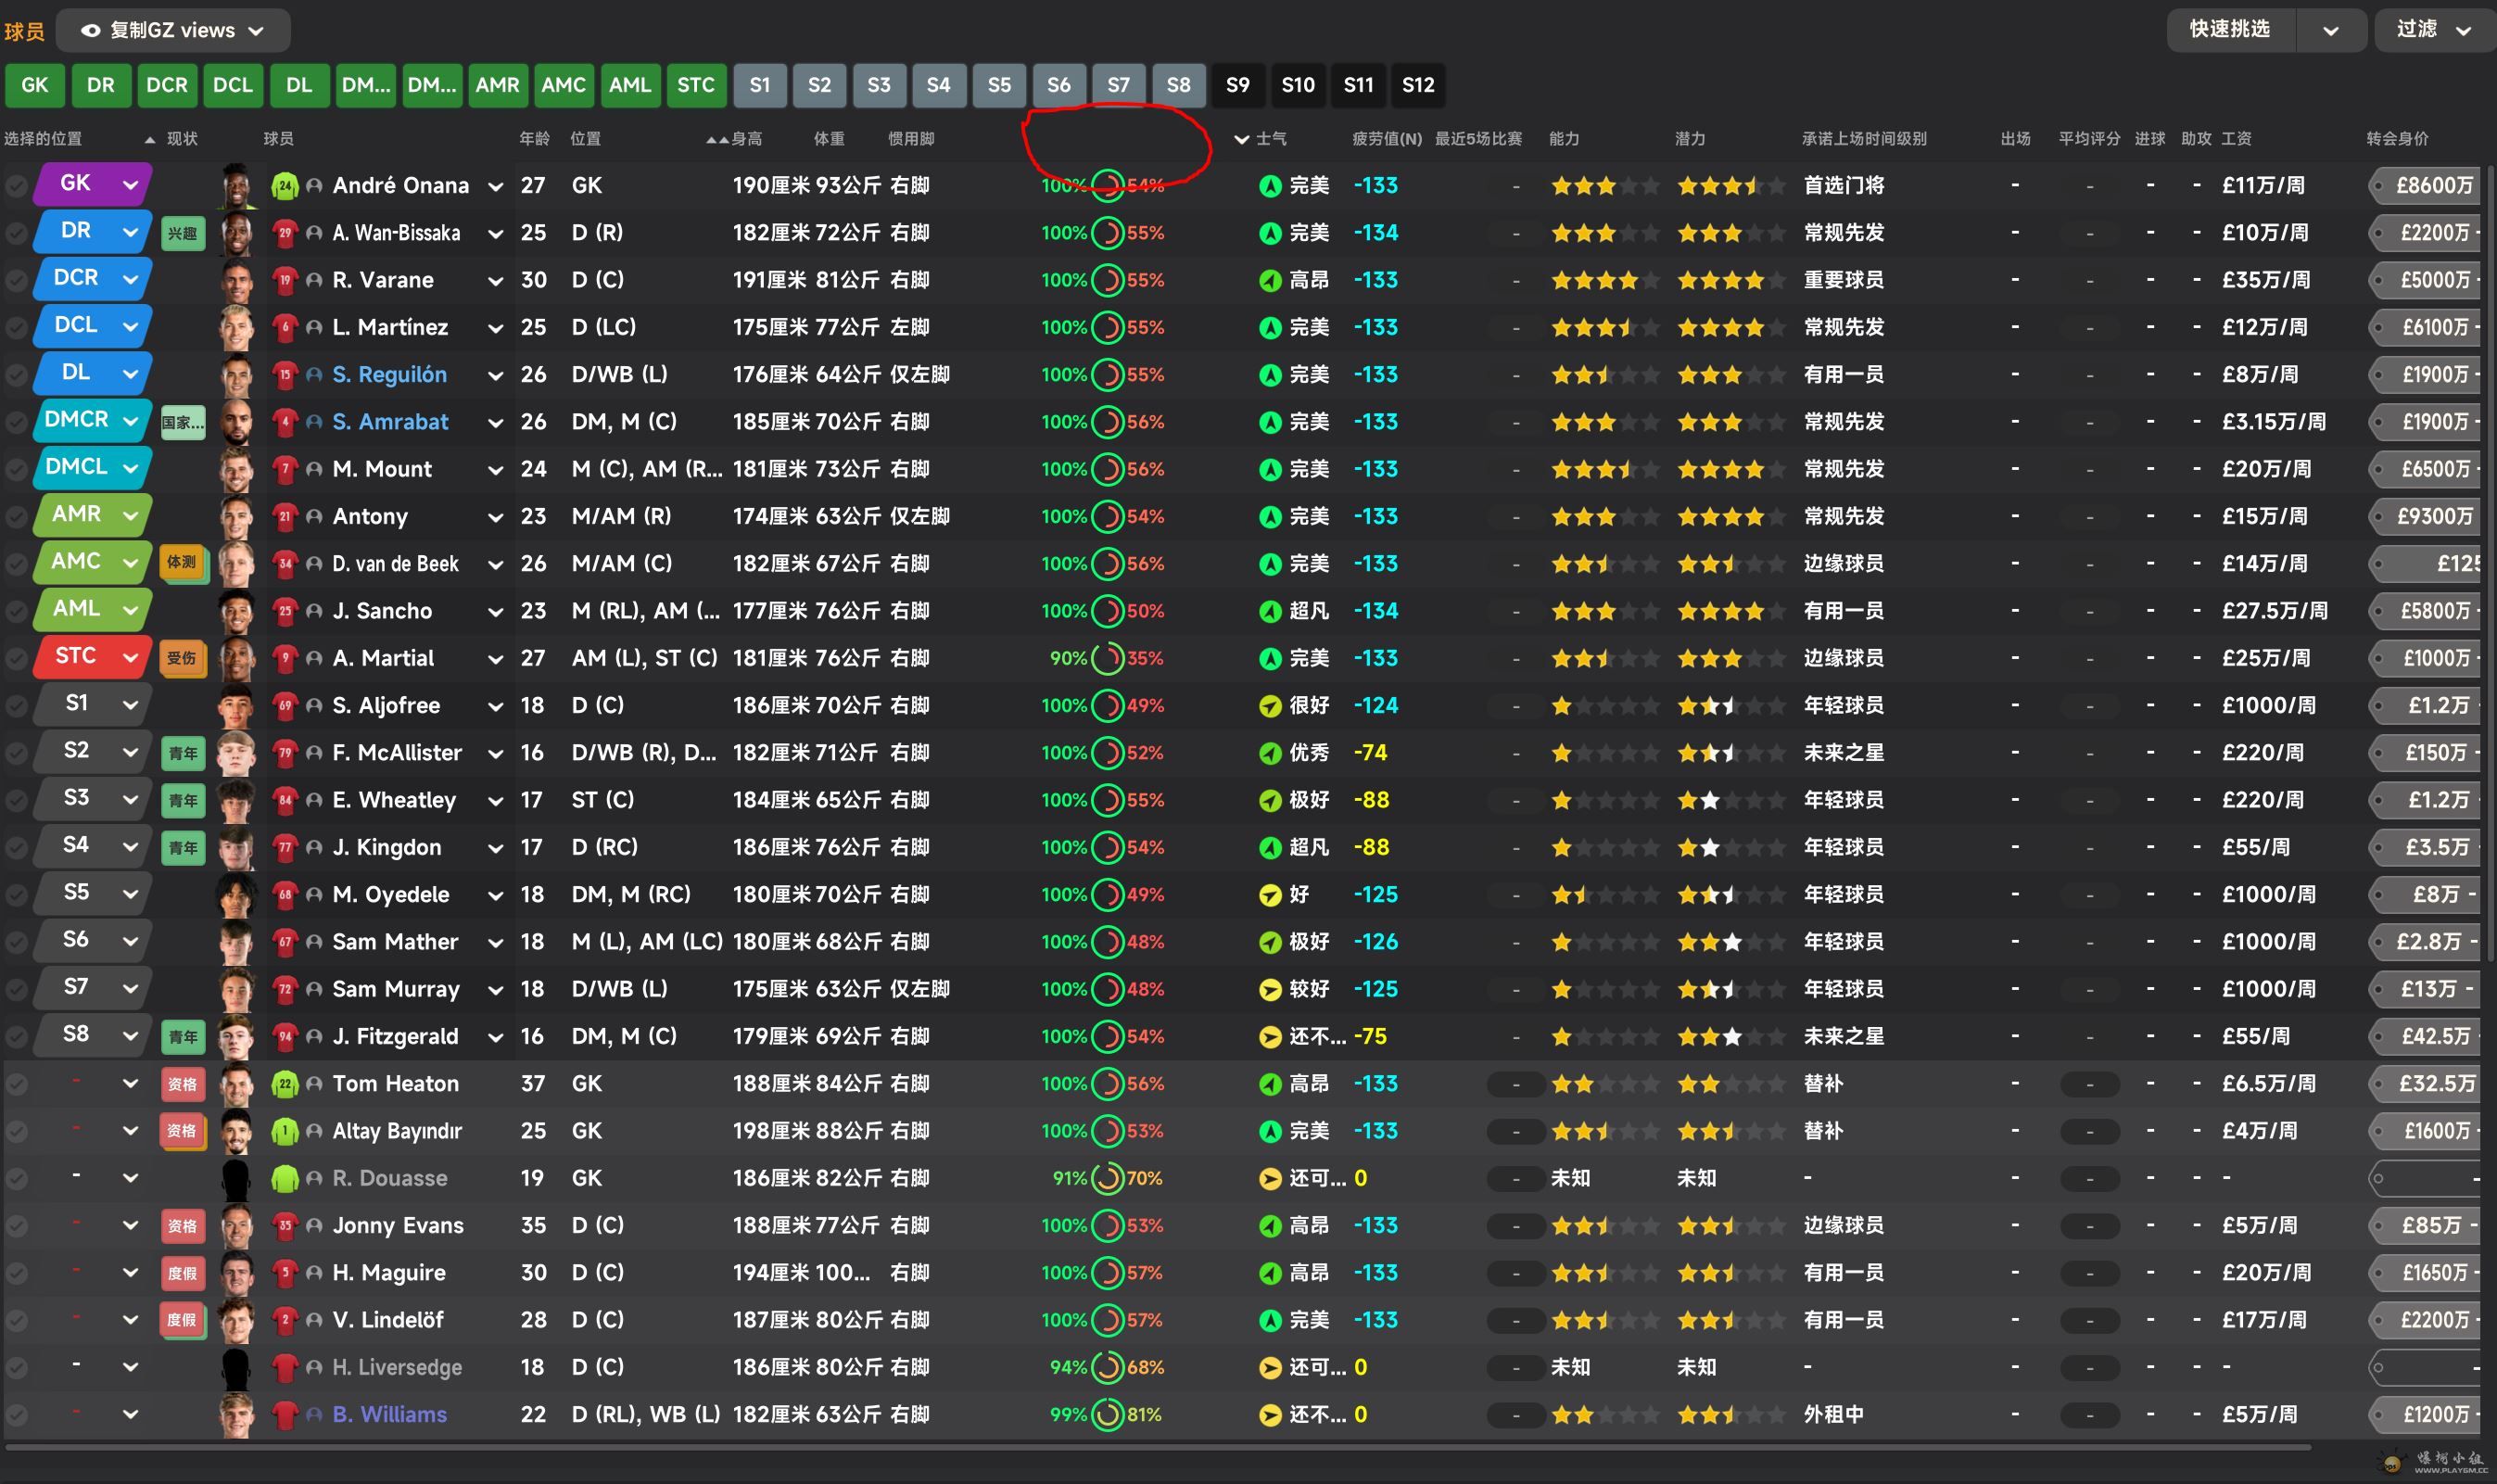
Task: Click L. Martínez's condition ring icon
Action: (1107, 327)
